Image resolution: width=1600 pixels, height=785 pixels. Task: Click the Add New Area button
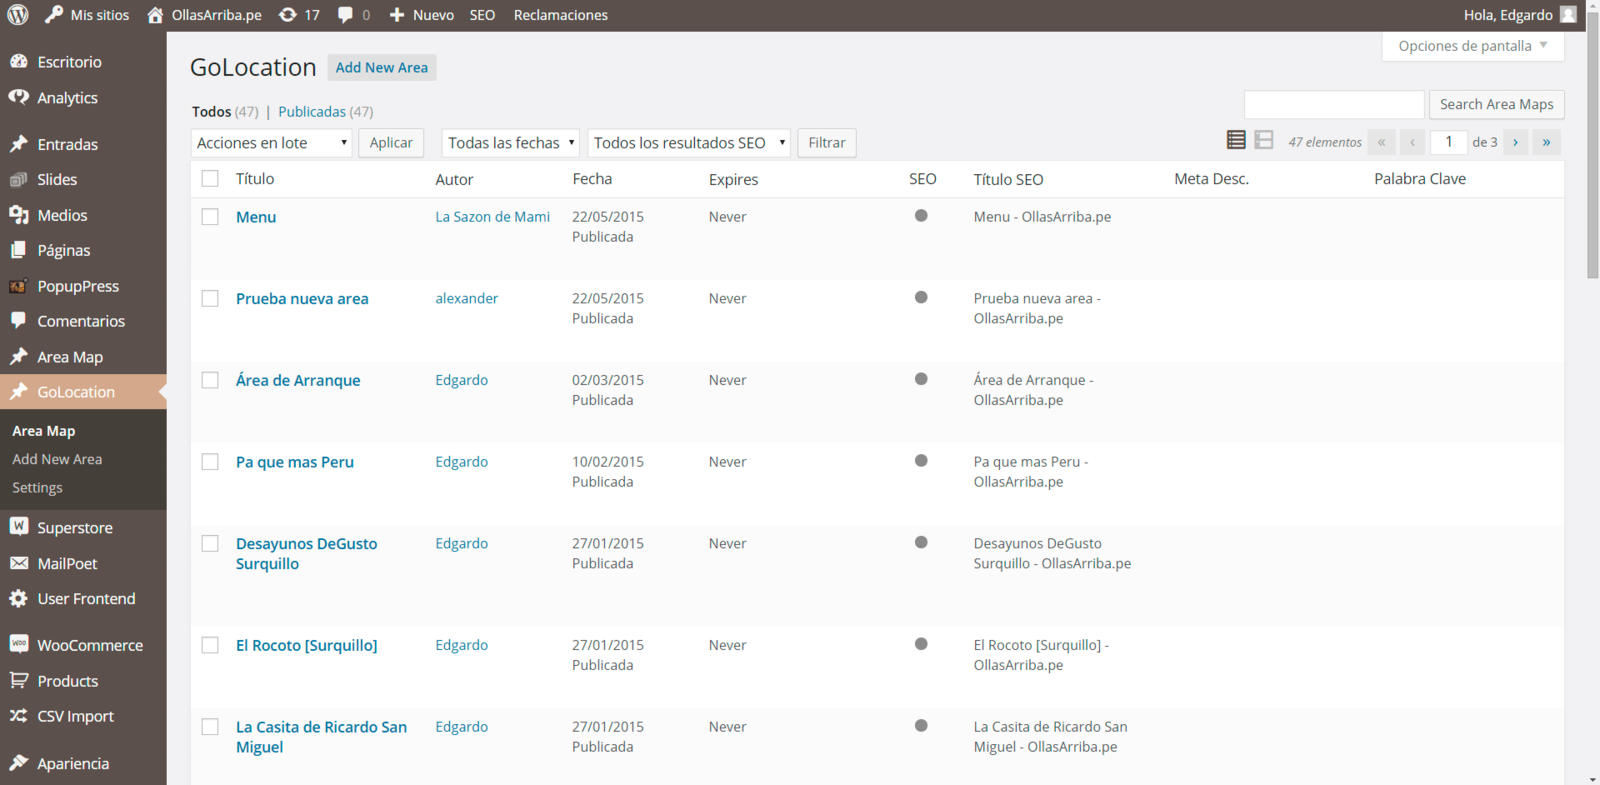point(382,67)
